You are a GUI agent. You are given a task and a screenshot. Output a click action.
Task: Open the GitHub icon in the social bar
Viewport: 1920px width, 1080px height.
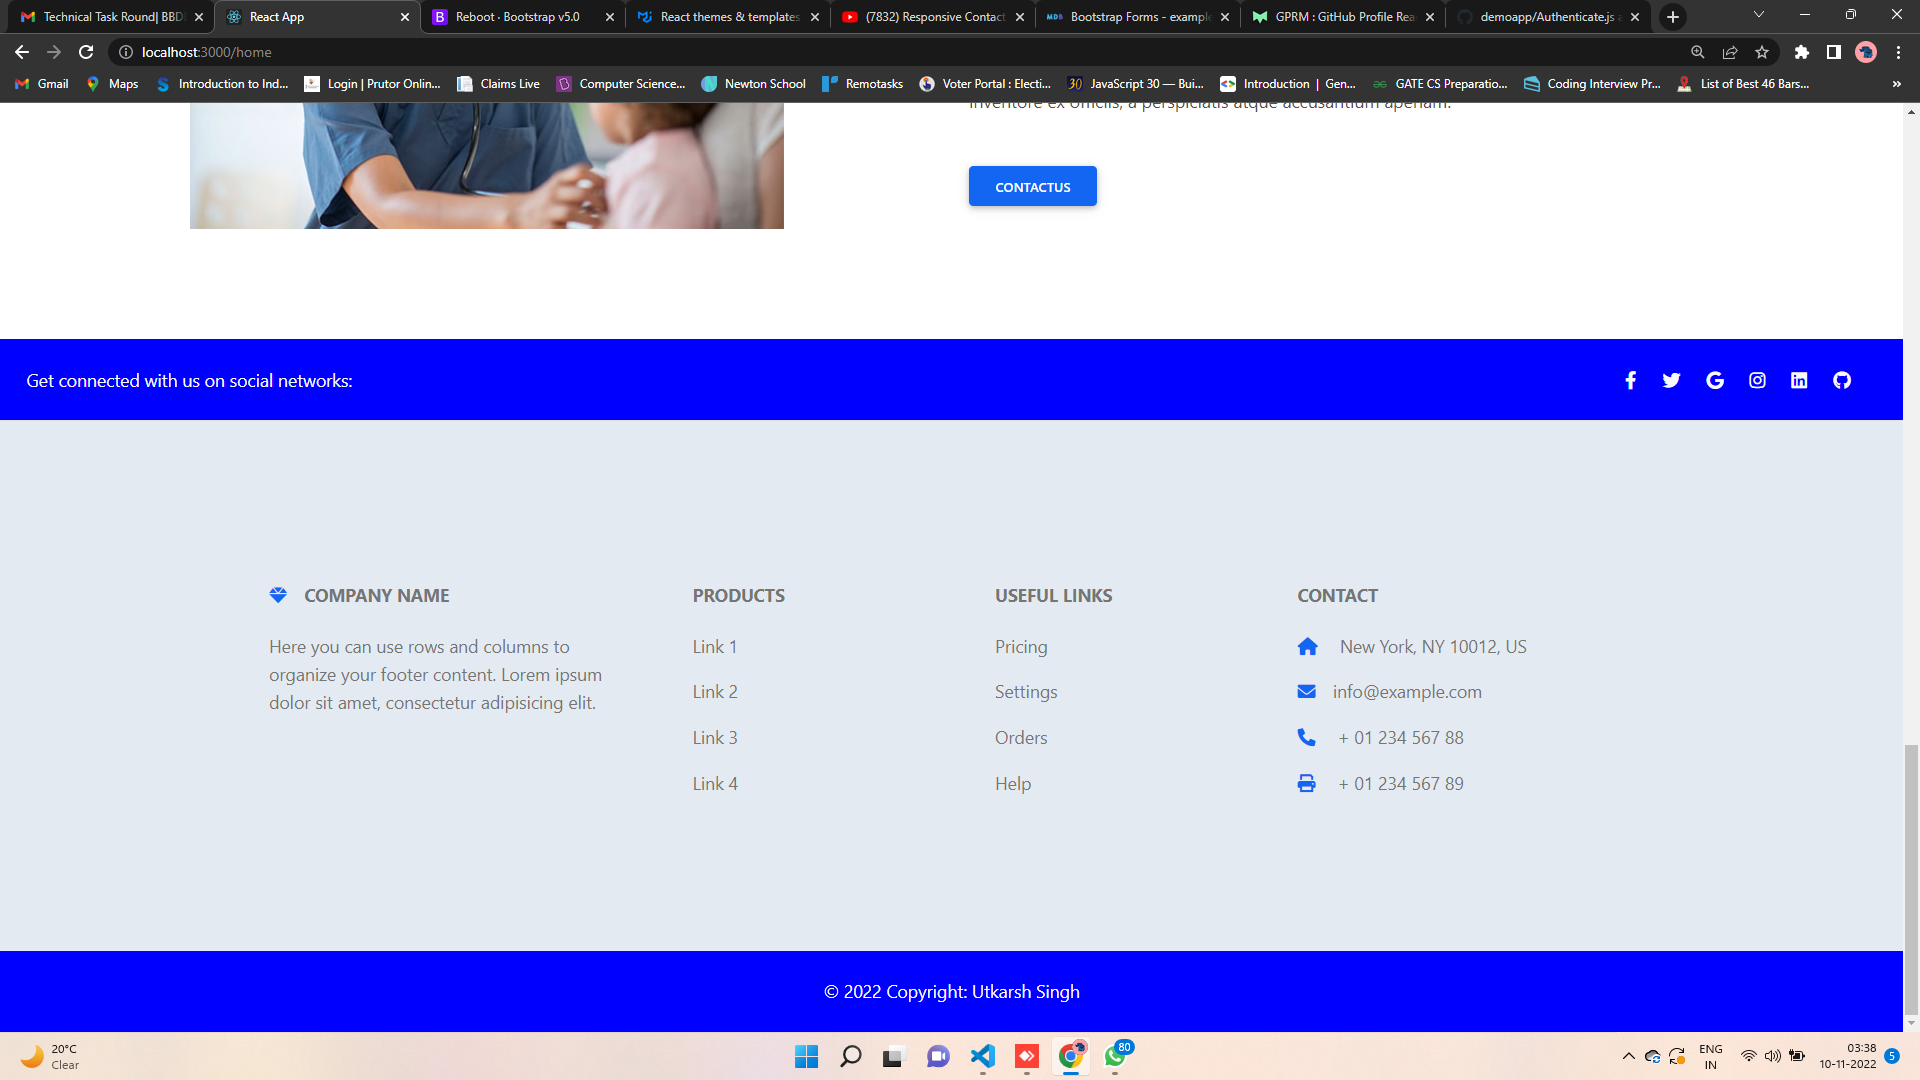coord(1842,380)
